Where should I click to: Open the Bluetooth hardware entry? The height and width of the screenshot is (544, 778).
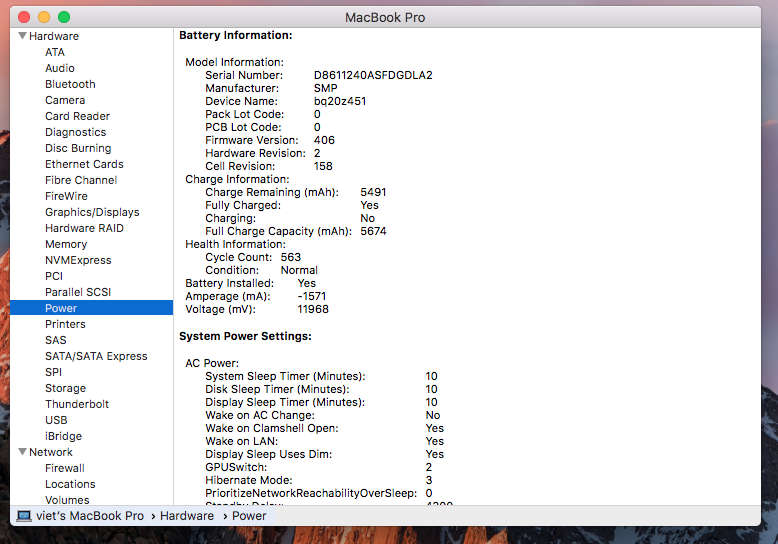[70, 84]
